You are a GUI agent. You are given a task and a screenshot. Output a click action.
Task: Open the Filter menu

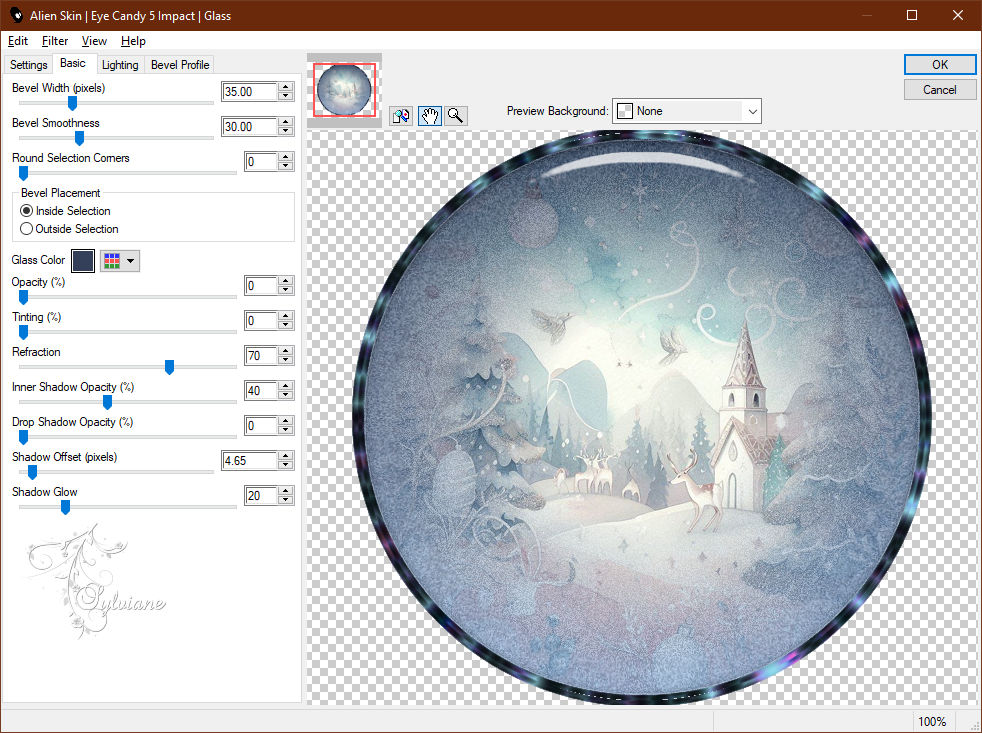(54, 41)
